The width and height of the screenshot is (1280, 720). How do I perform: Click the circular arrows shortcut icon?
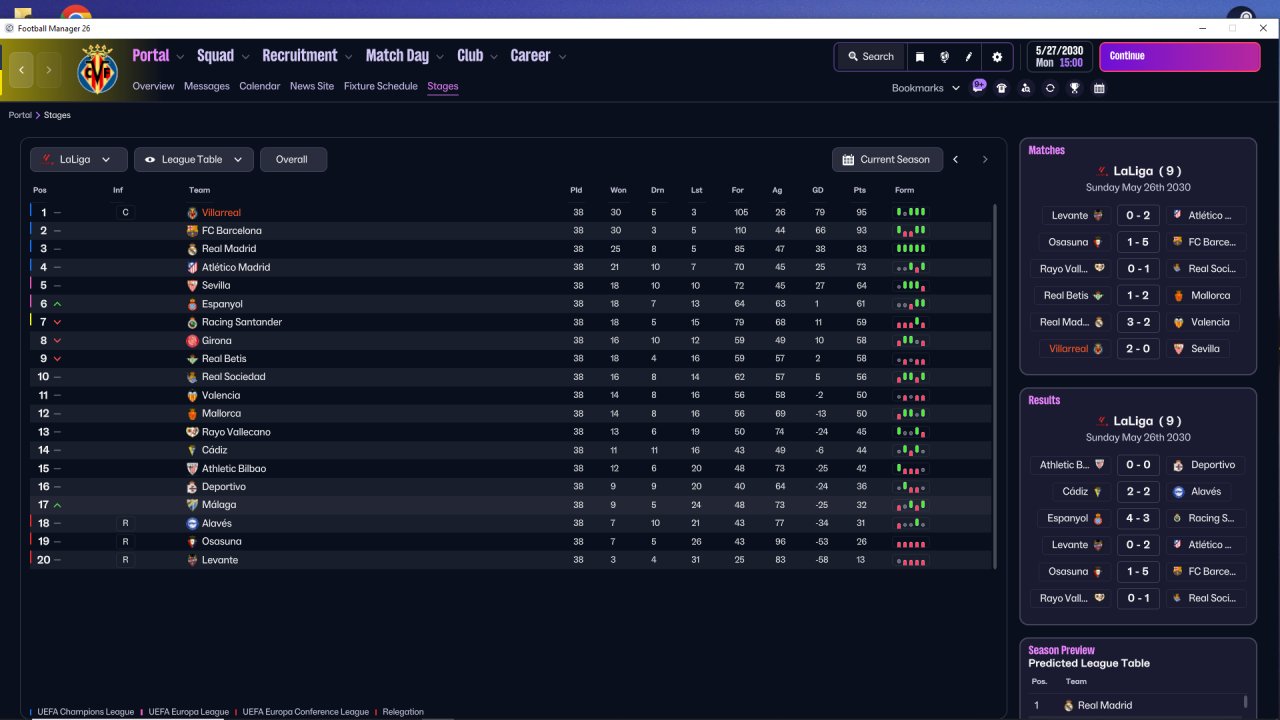1050,88
